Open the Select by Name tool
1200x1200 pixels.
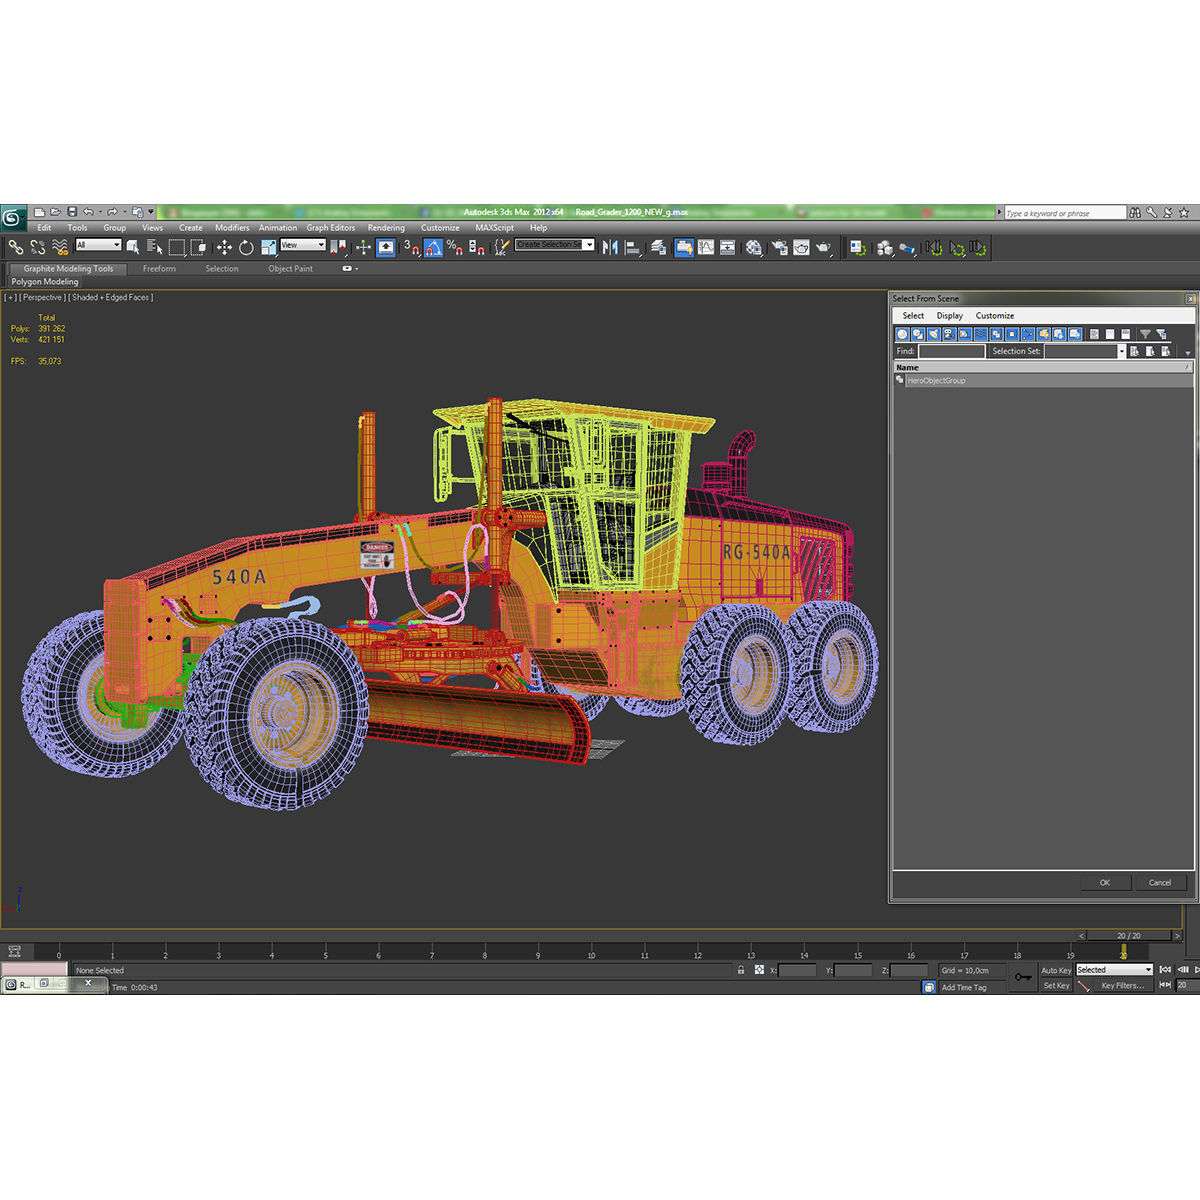pos(154,247)
